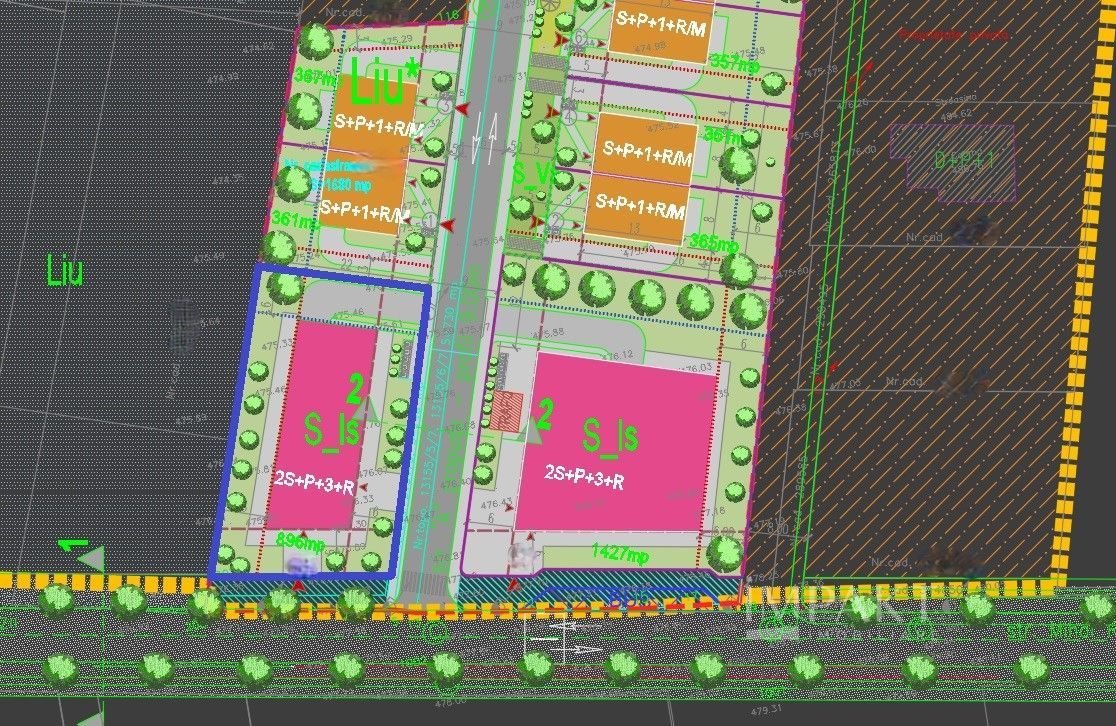
Task: Click the red hatched square beside the large pink building
Action: (x=506, y=410)
